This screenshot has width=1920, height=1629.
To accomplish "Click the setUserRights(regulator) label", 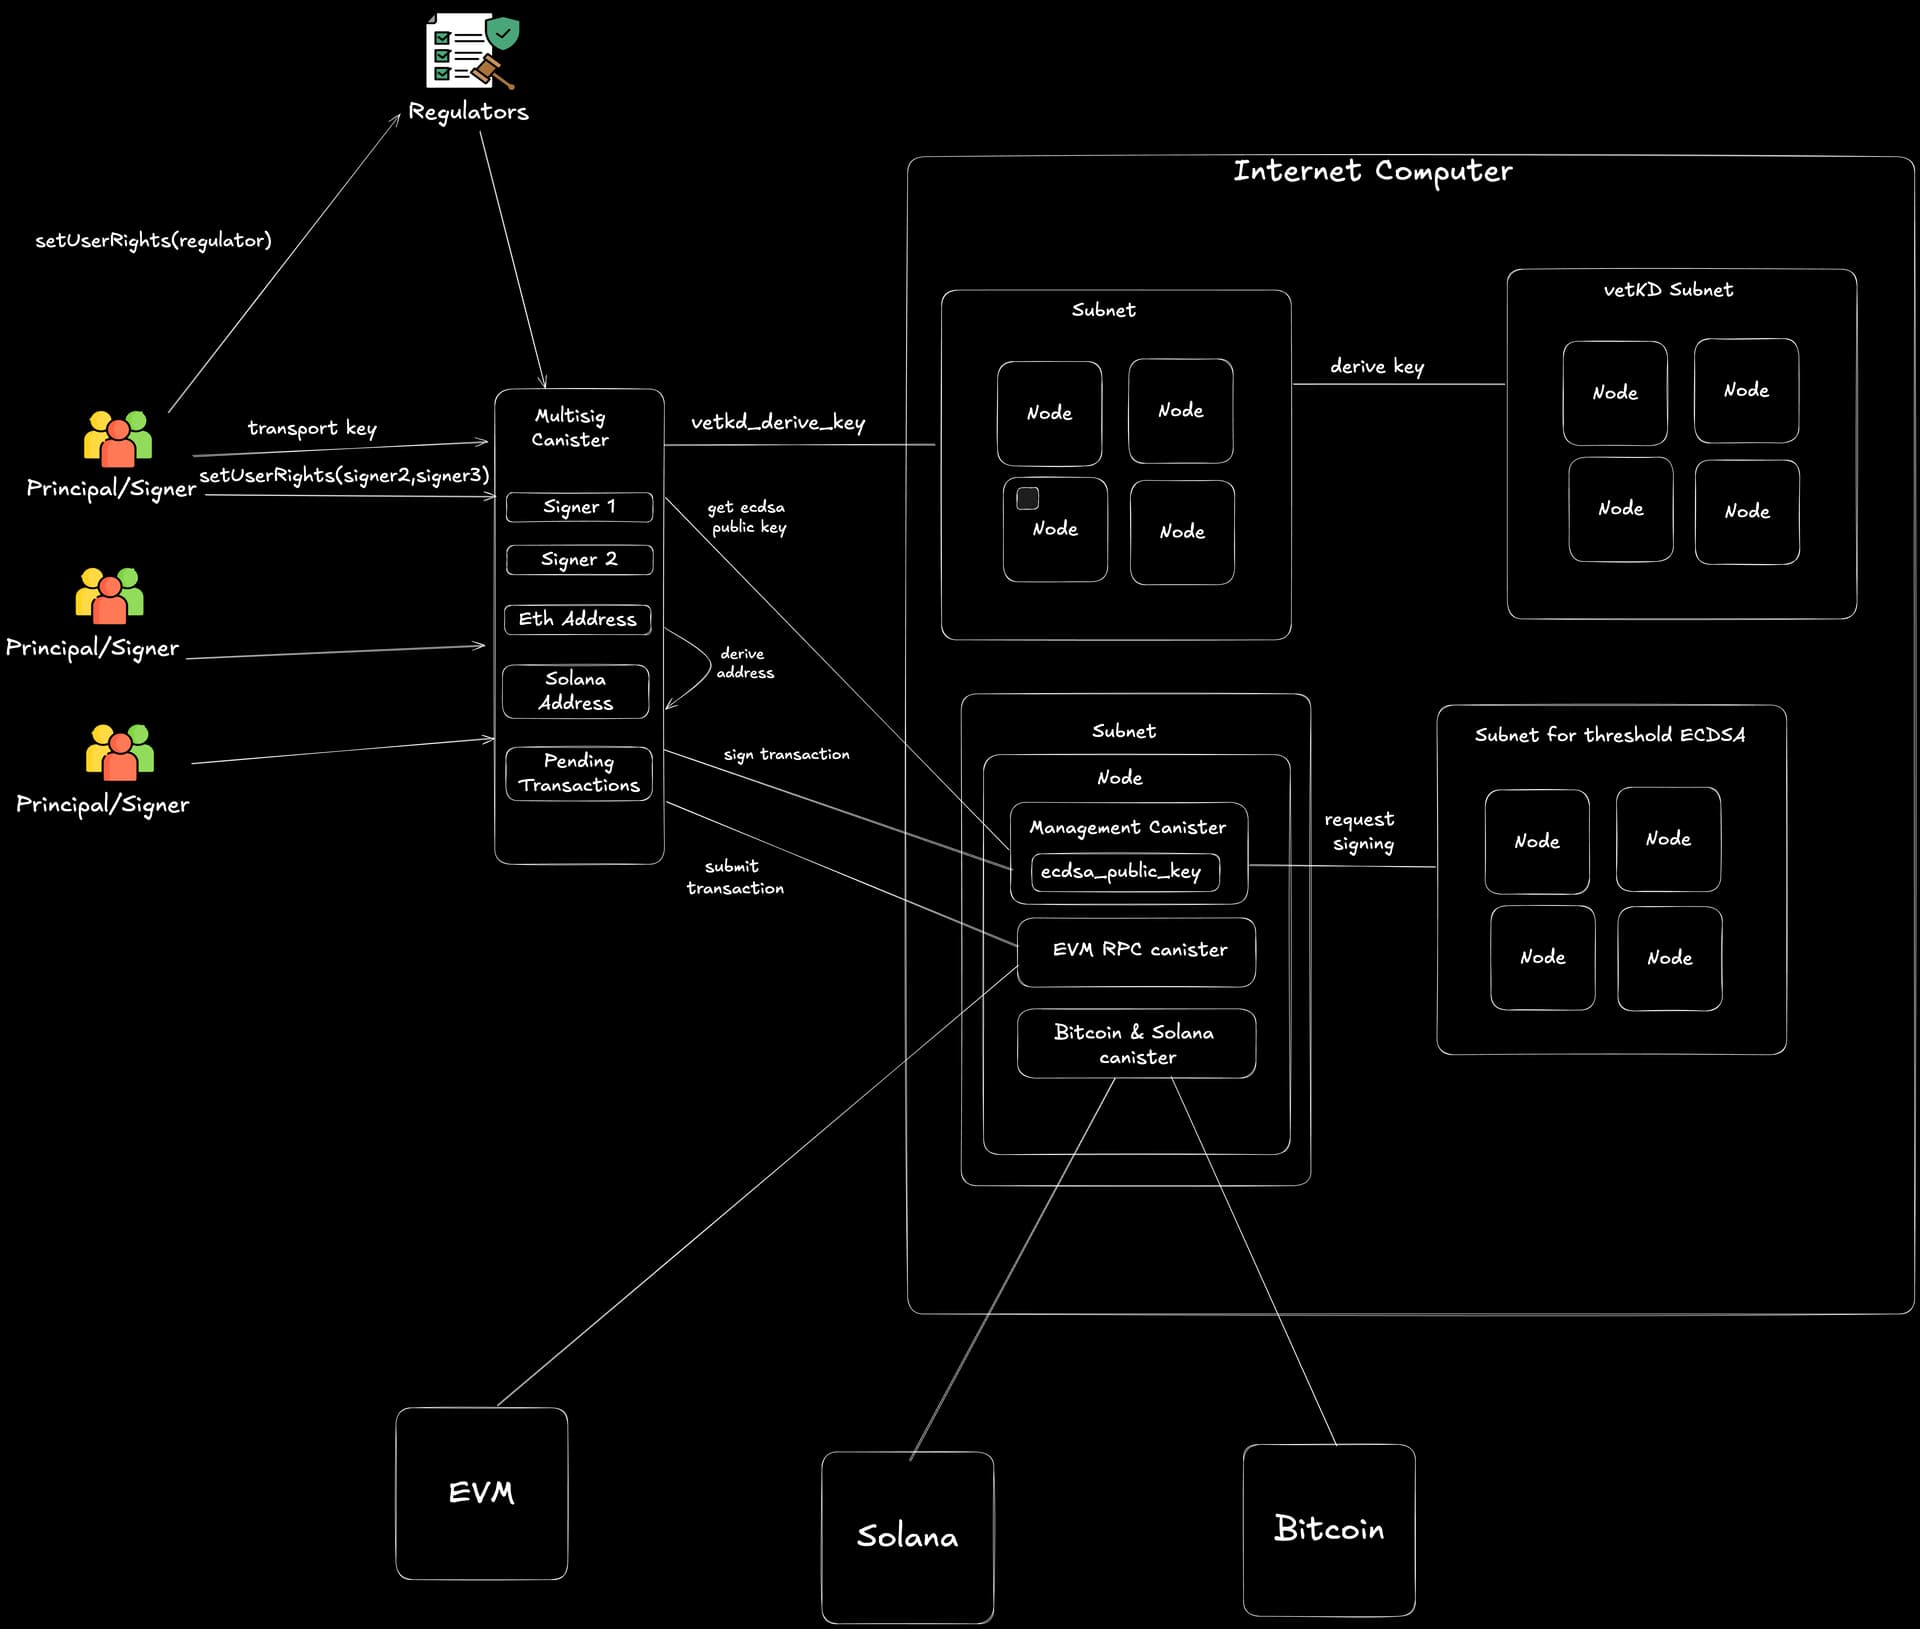I will tap(153, 240).
